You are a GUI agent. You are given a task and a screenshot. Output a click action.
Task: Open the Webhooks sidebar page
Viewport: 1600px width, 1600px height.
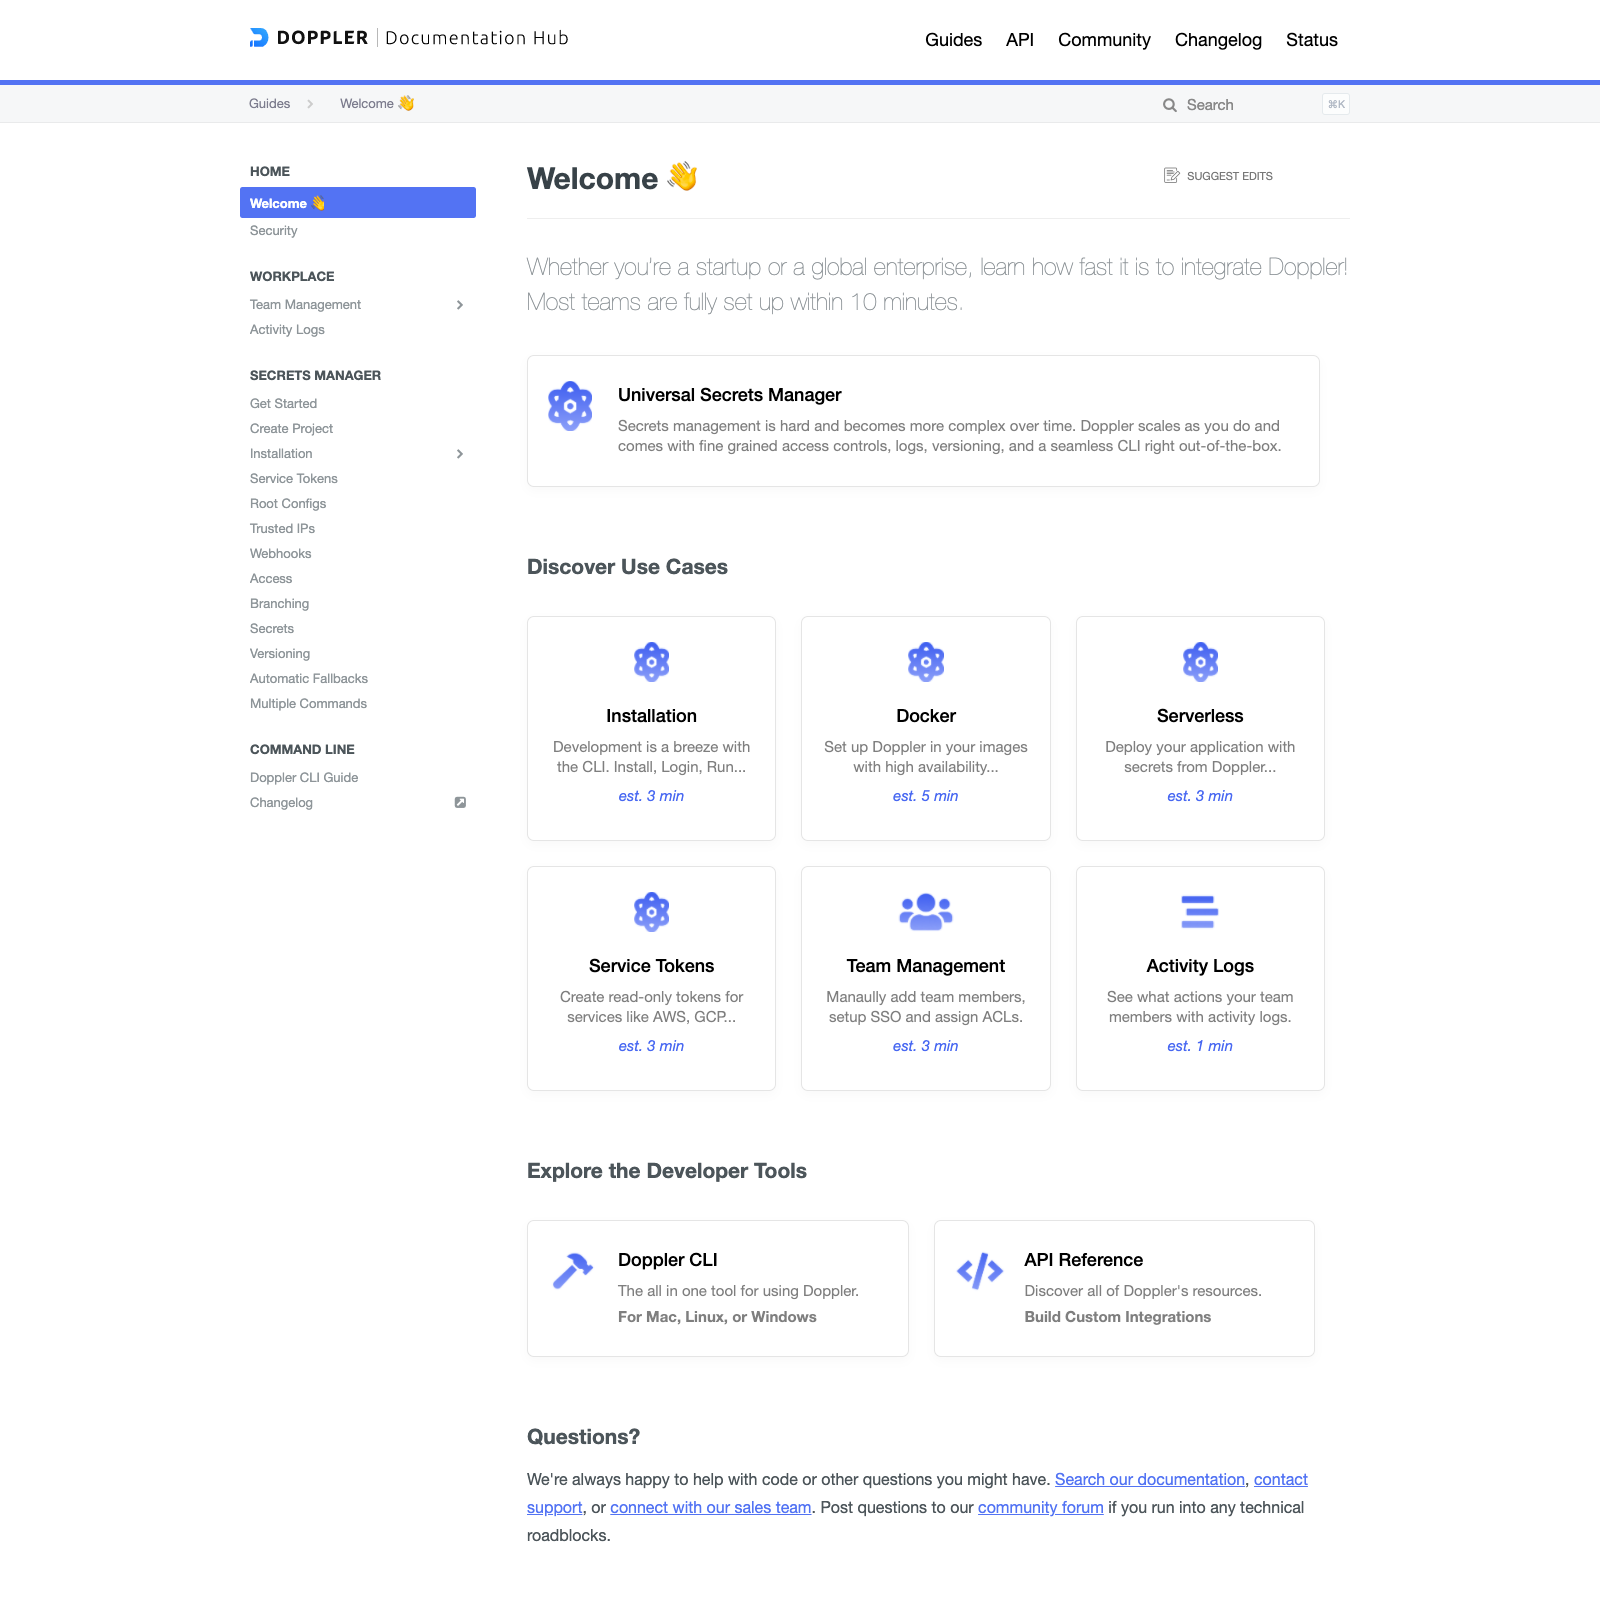tap(281, 554)
